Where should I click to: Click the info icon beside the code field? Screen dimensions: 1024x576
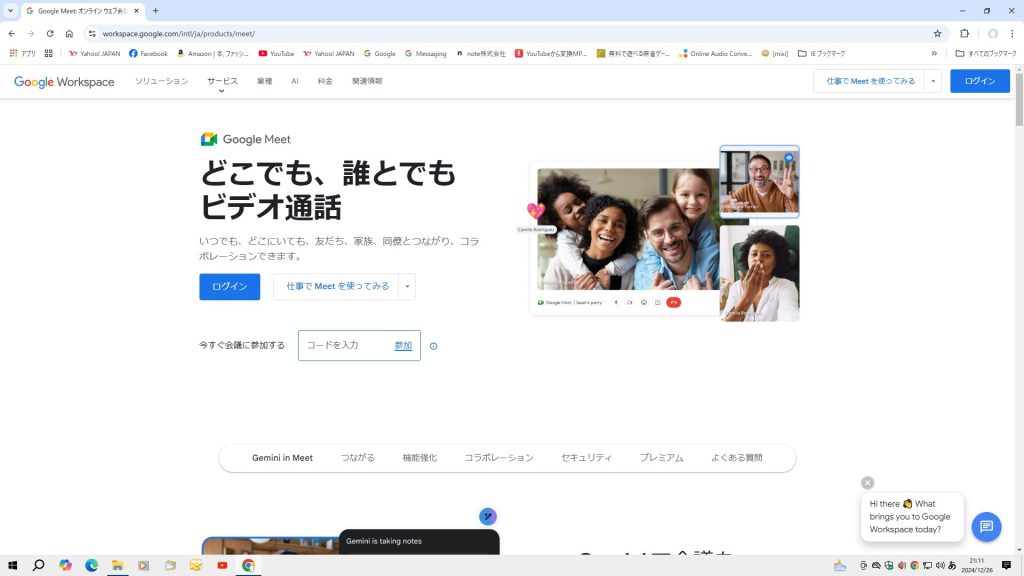[x=434, y=346]
